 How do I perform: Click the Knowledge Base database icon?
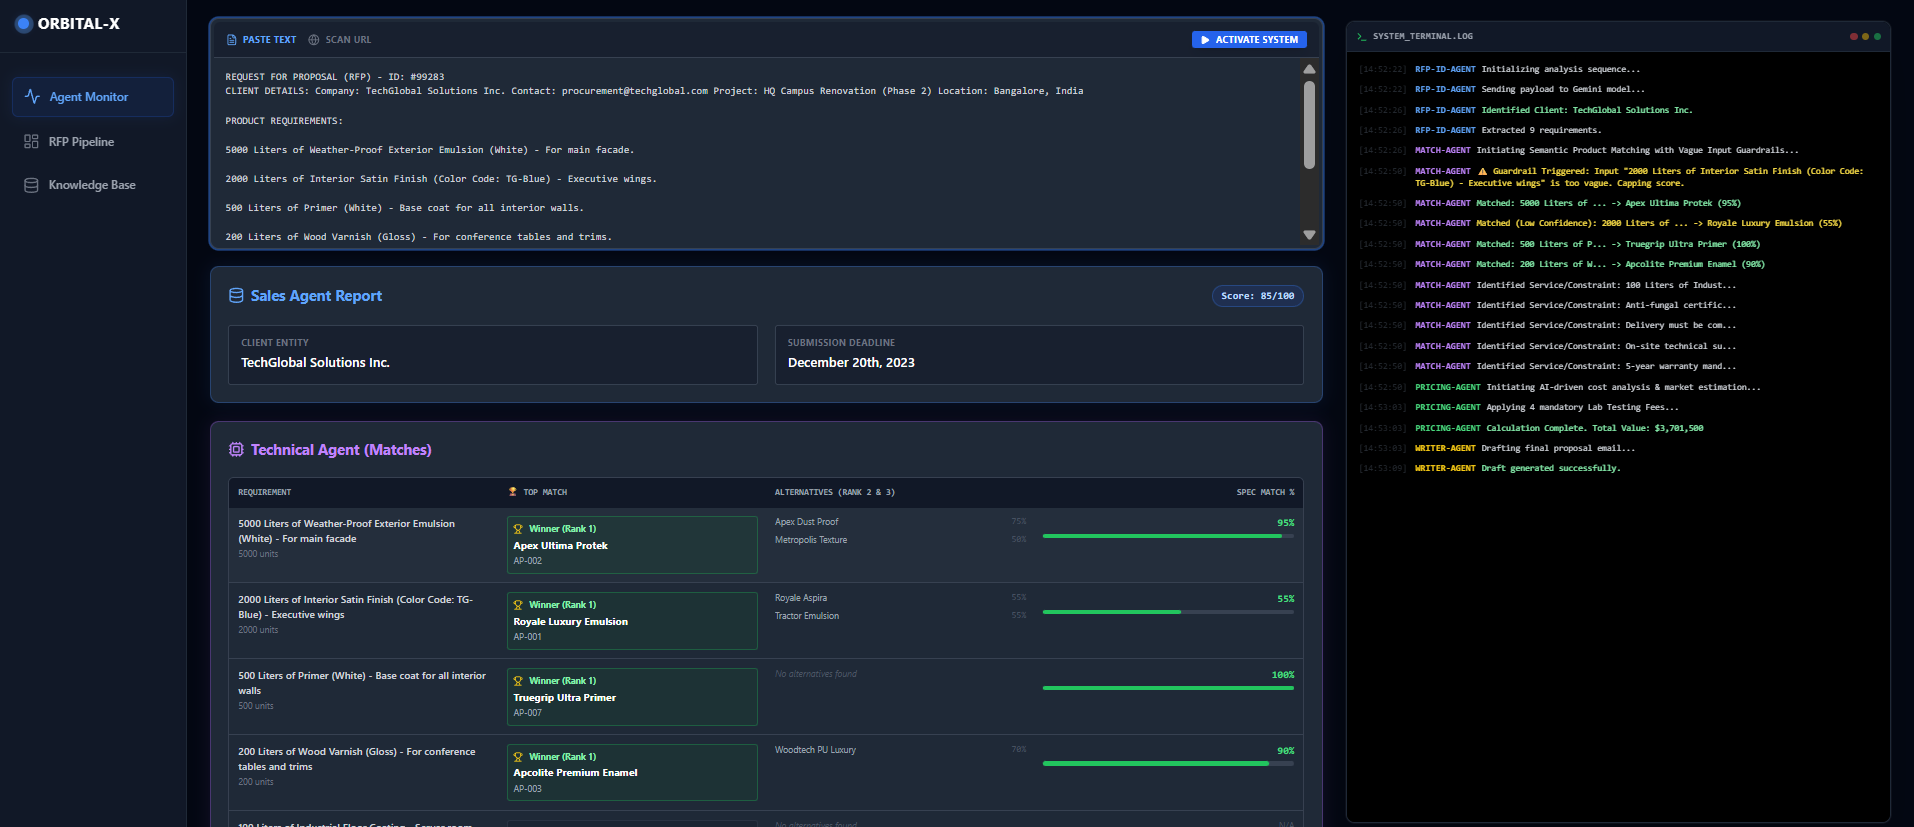click(x=31, y=185)
